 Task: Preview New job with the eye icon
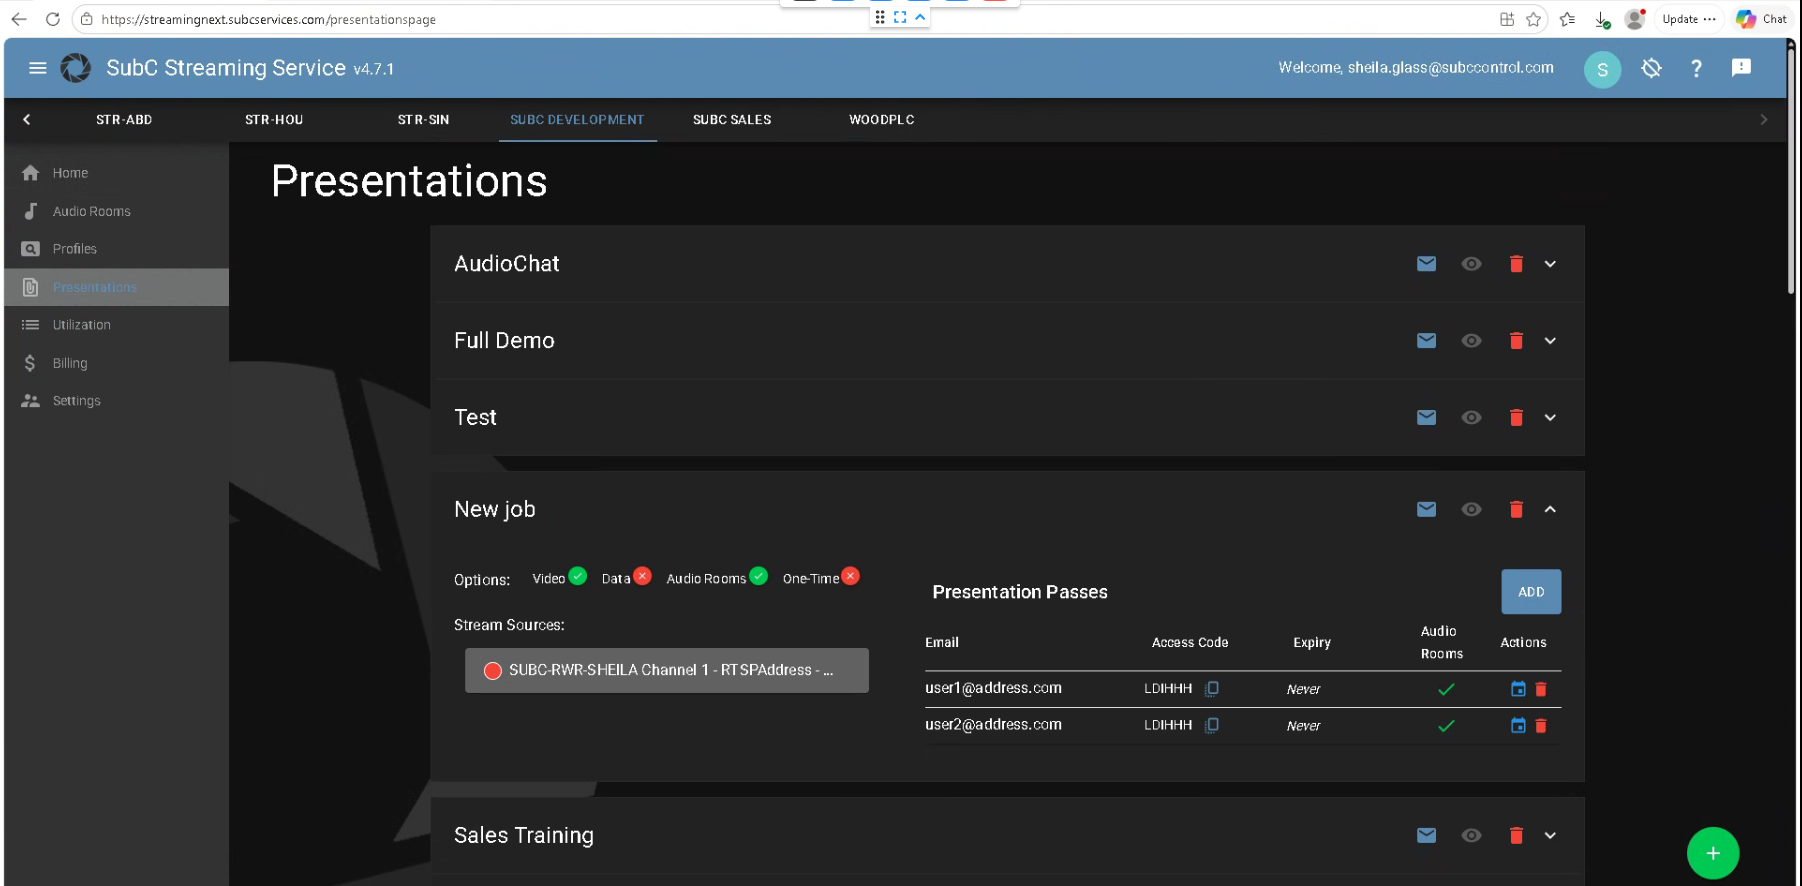1471,510
